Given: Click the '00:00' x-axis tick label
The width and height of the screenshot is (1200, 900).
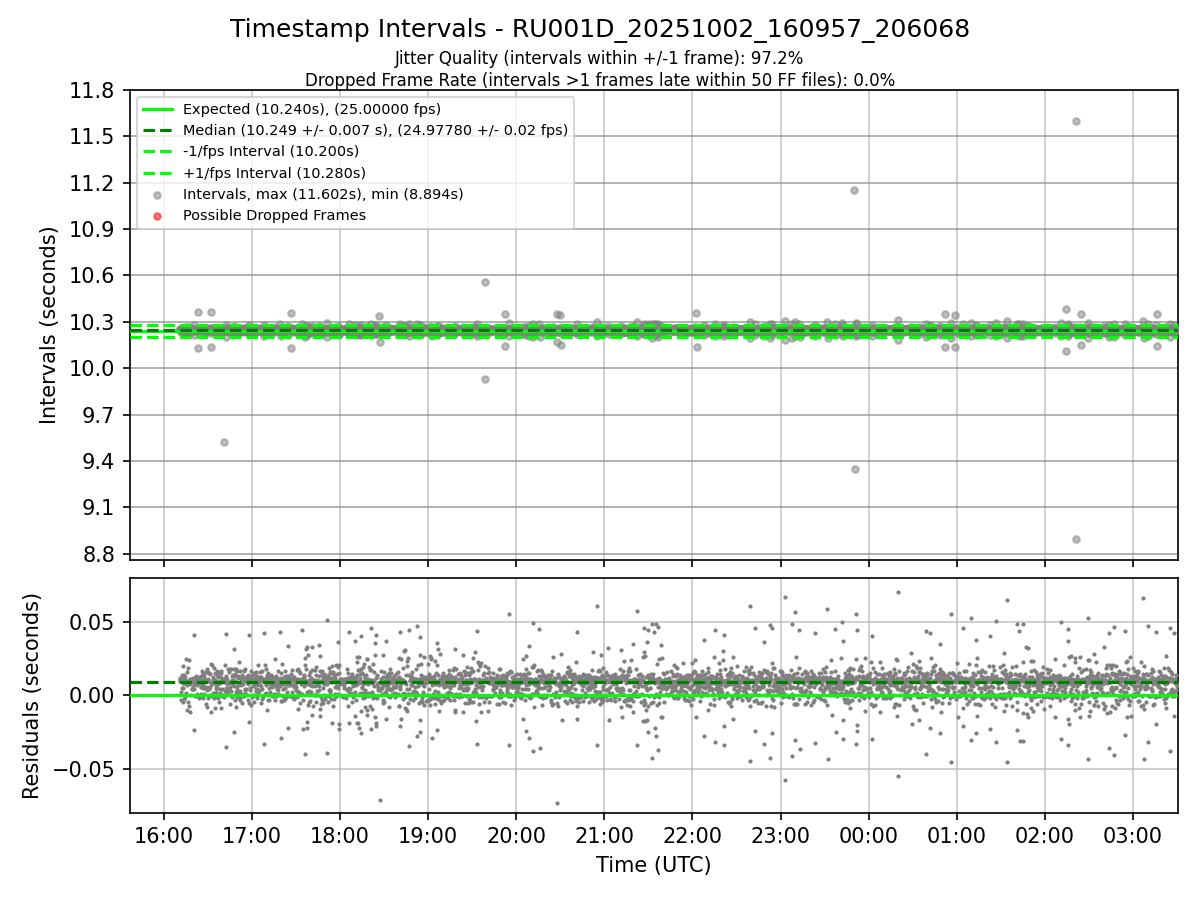Looking at the screenshot, I should click(868, 834).
